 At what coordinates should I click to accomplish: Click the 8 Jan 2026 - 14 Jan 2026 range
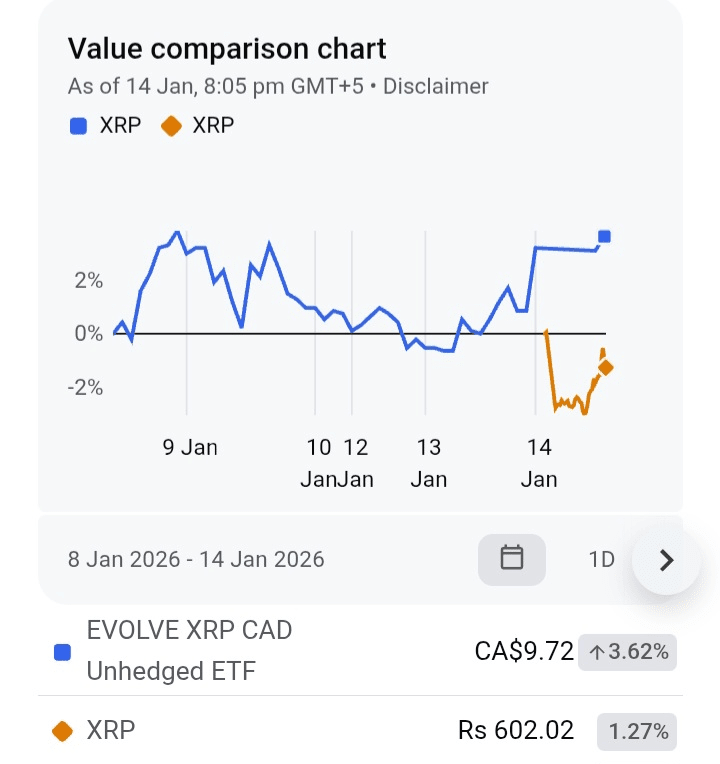(196, 559)
